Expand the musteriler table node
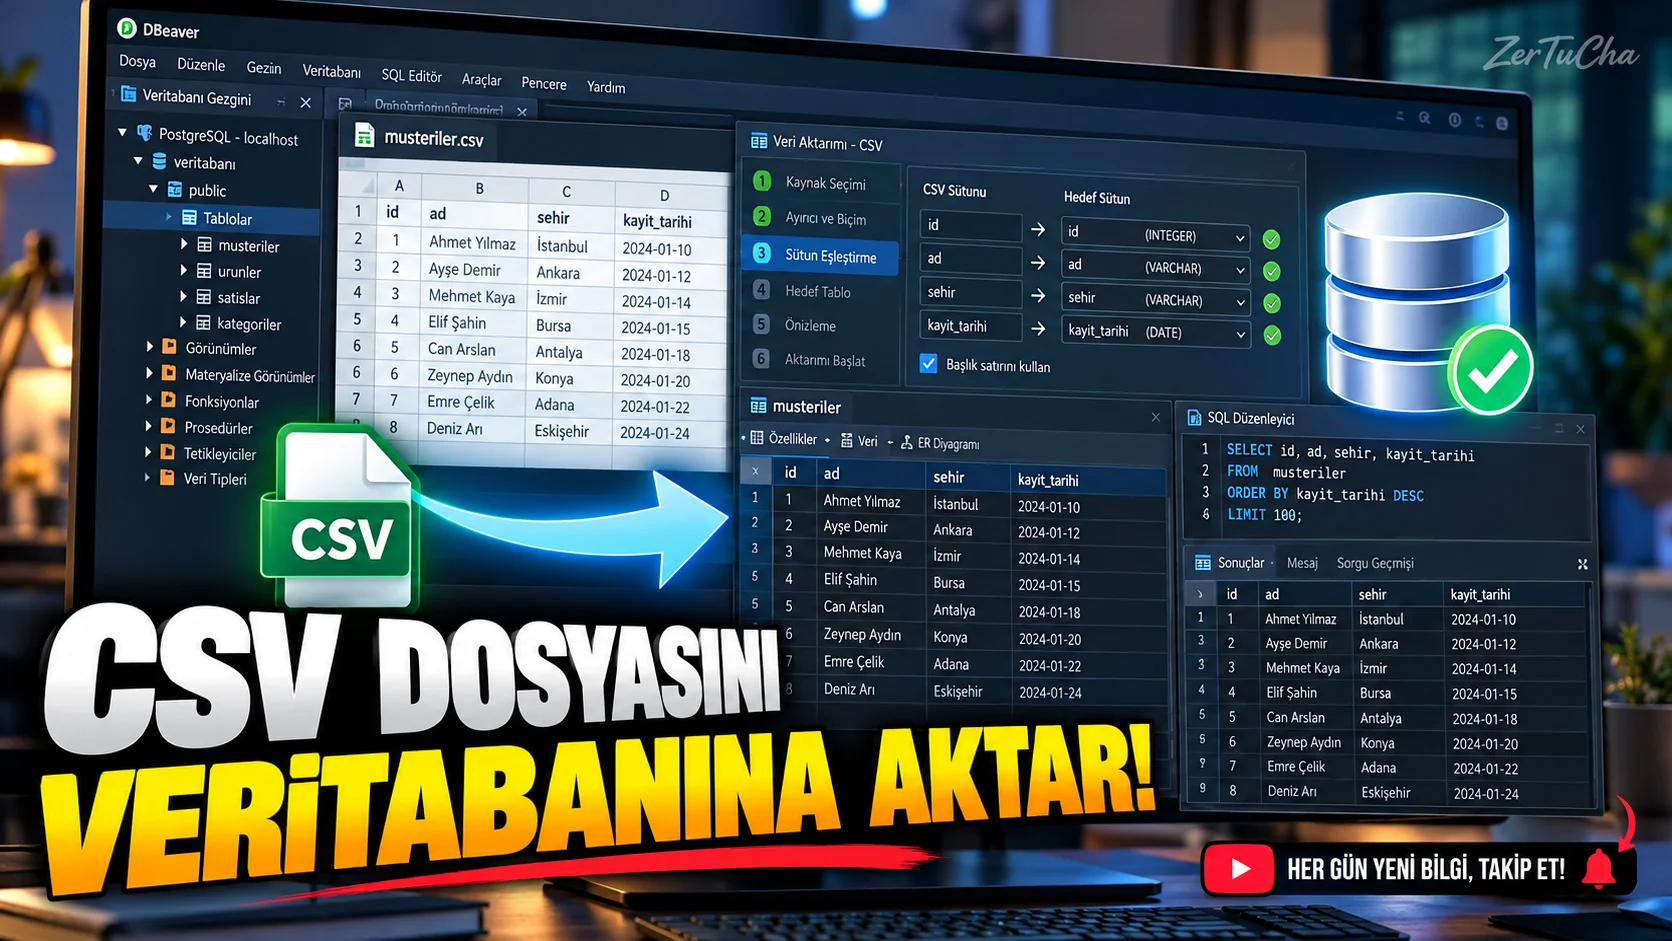 pos(183,244)
